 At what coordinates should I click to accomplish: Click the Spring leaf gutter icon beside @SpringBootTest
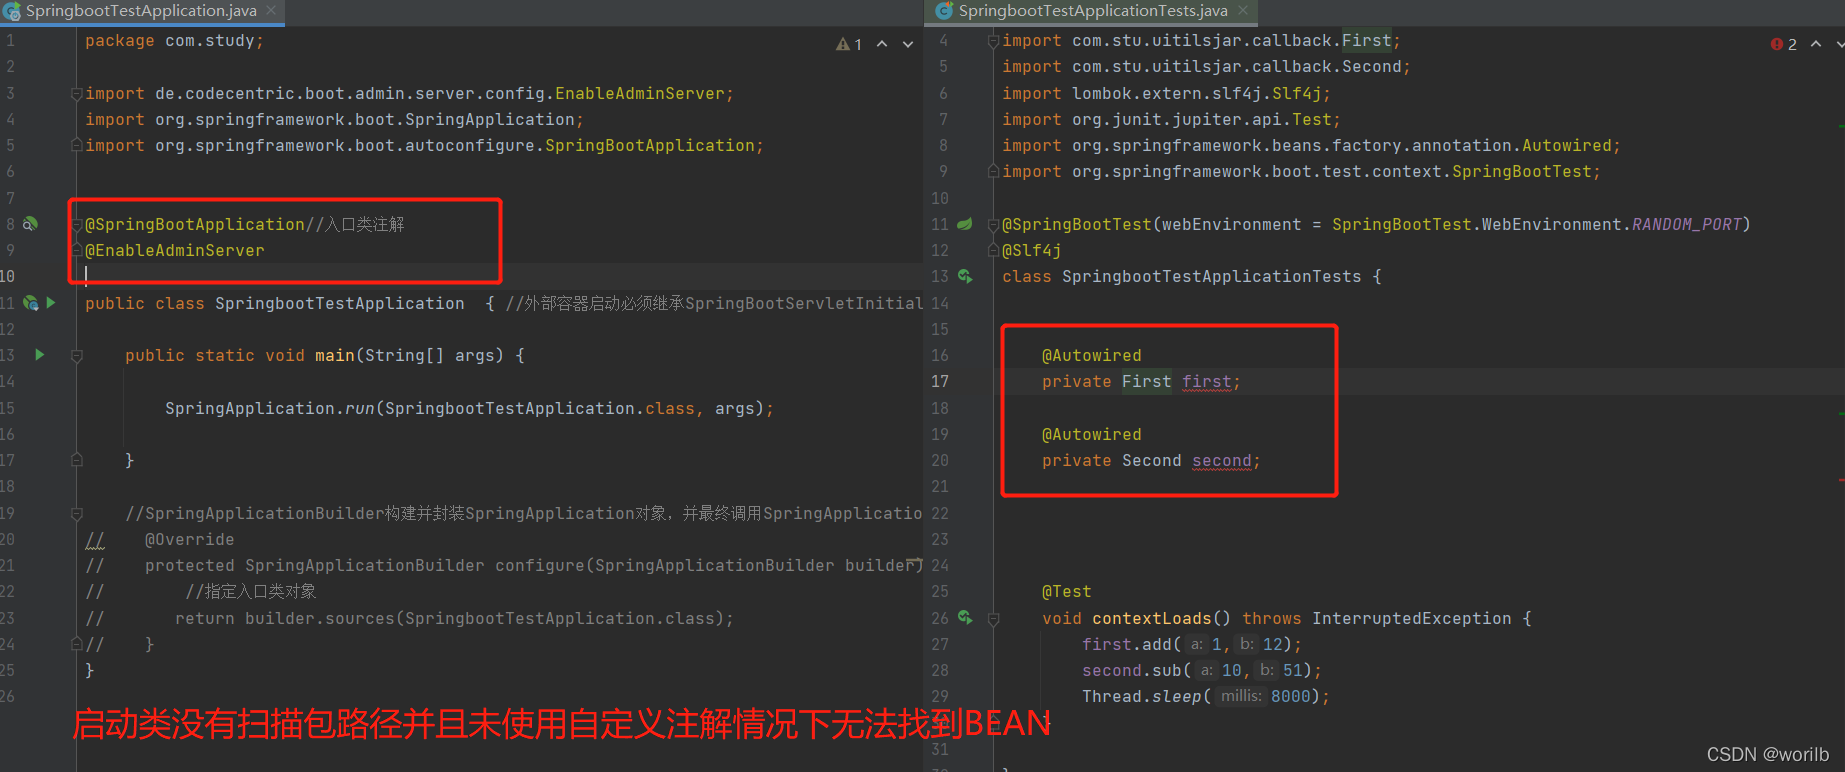964,224
